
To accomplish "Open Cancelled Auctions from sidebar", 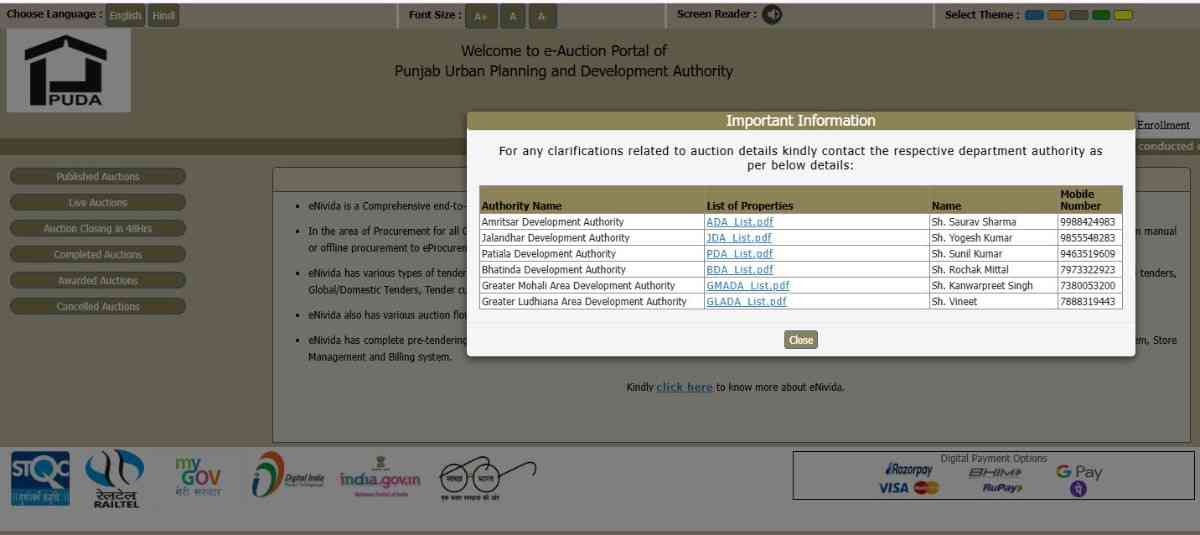I will (98, 307).
